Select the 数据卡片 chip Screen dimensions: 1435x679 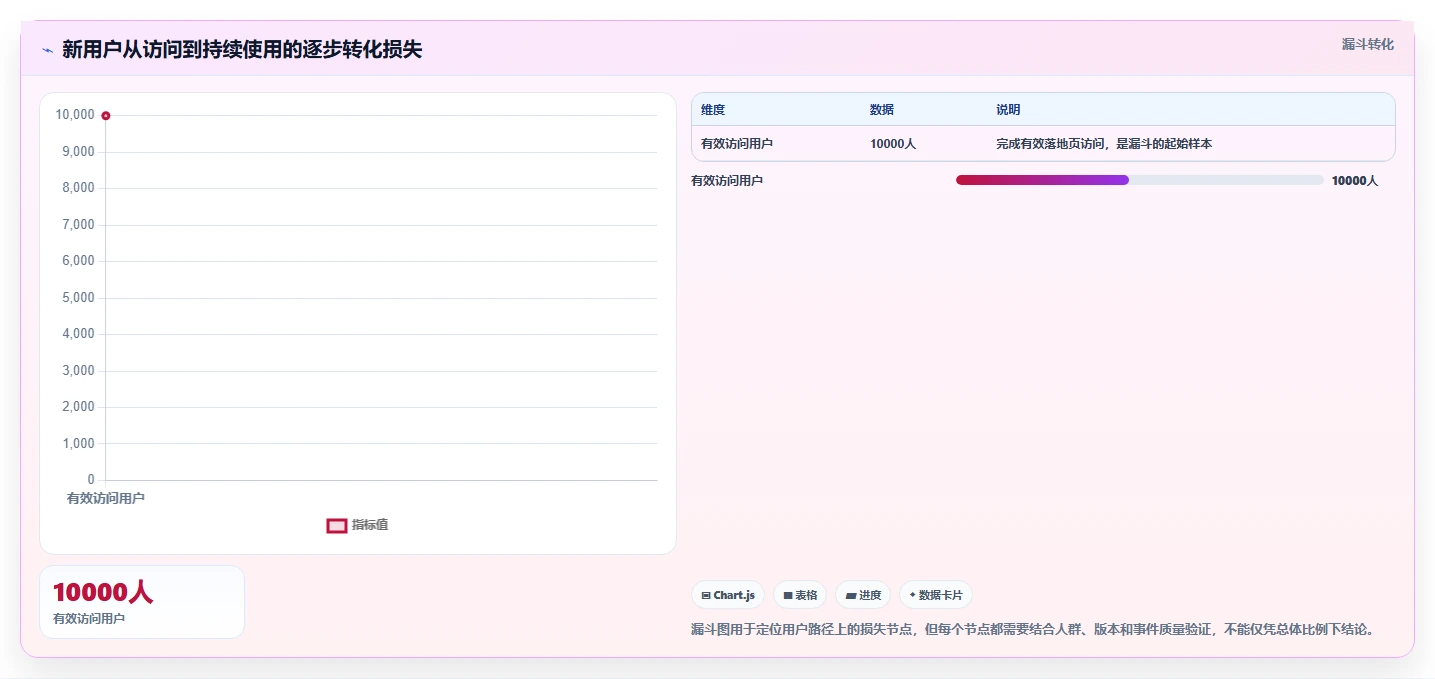[936, 595]
